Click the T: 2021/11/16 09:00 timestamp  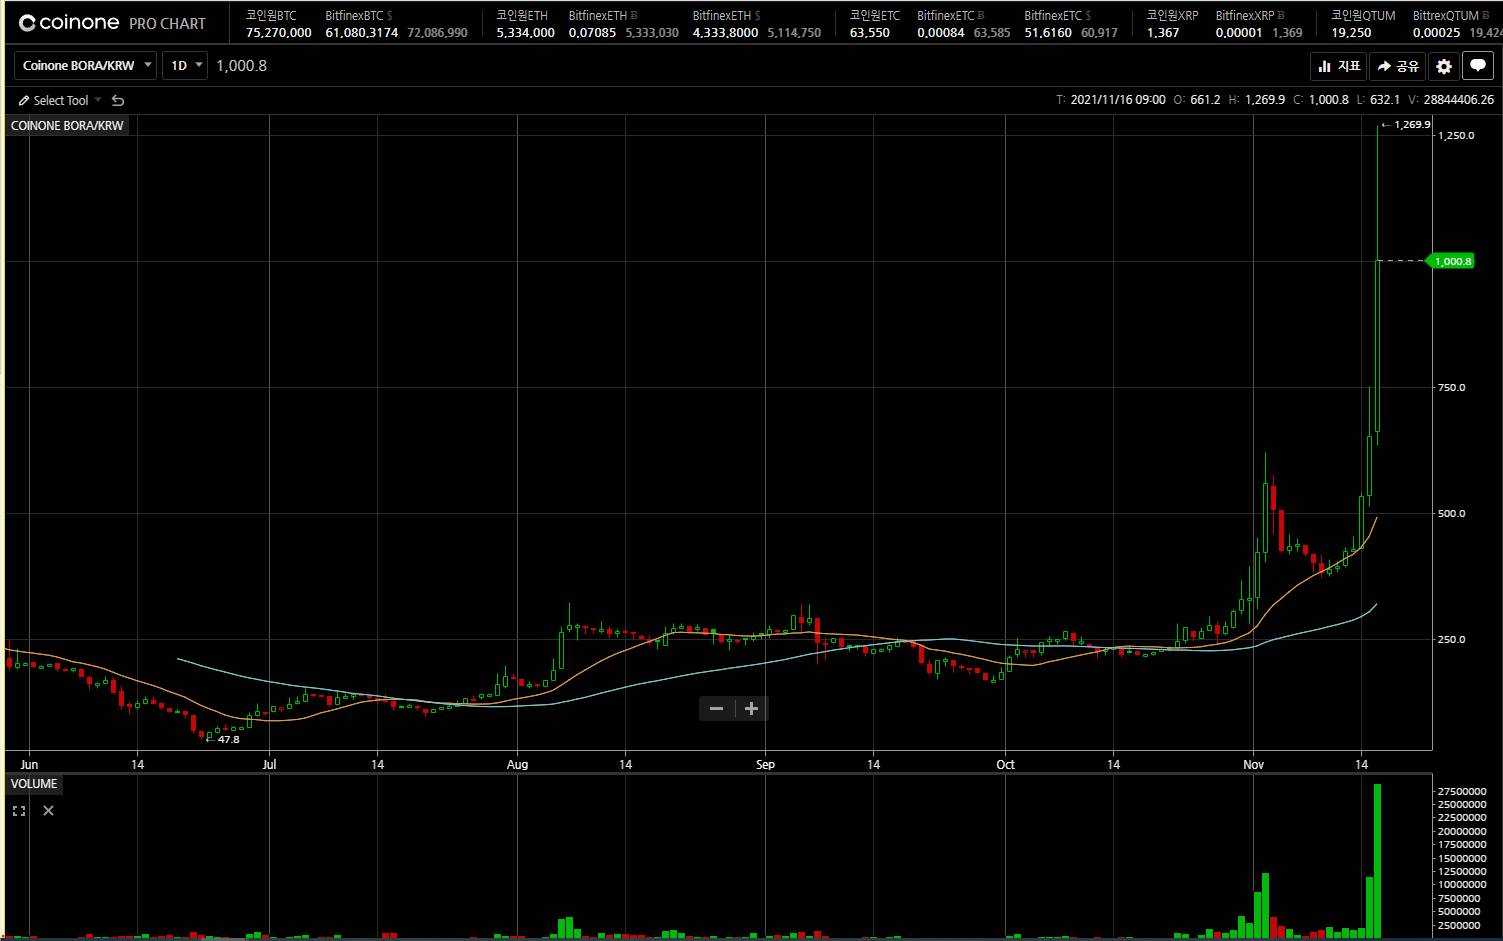coord(1111,100)
